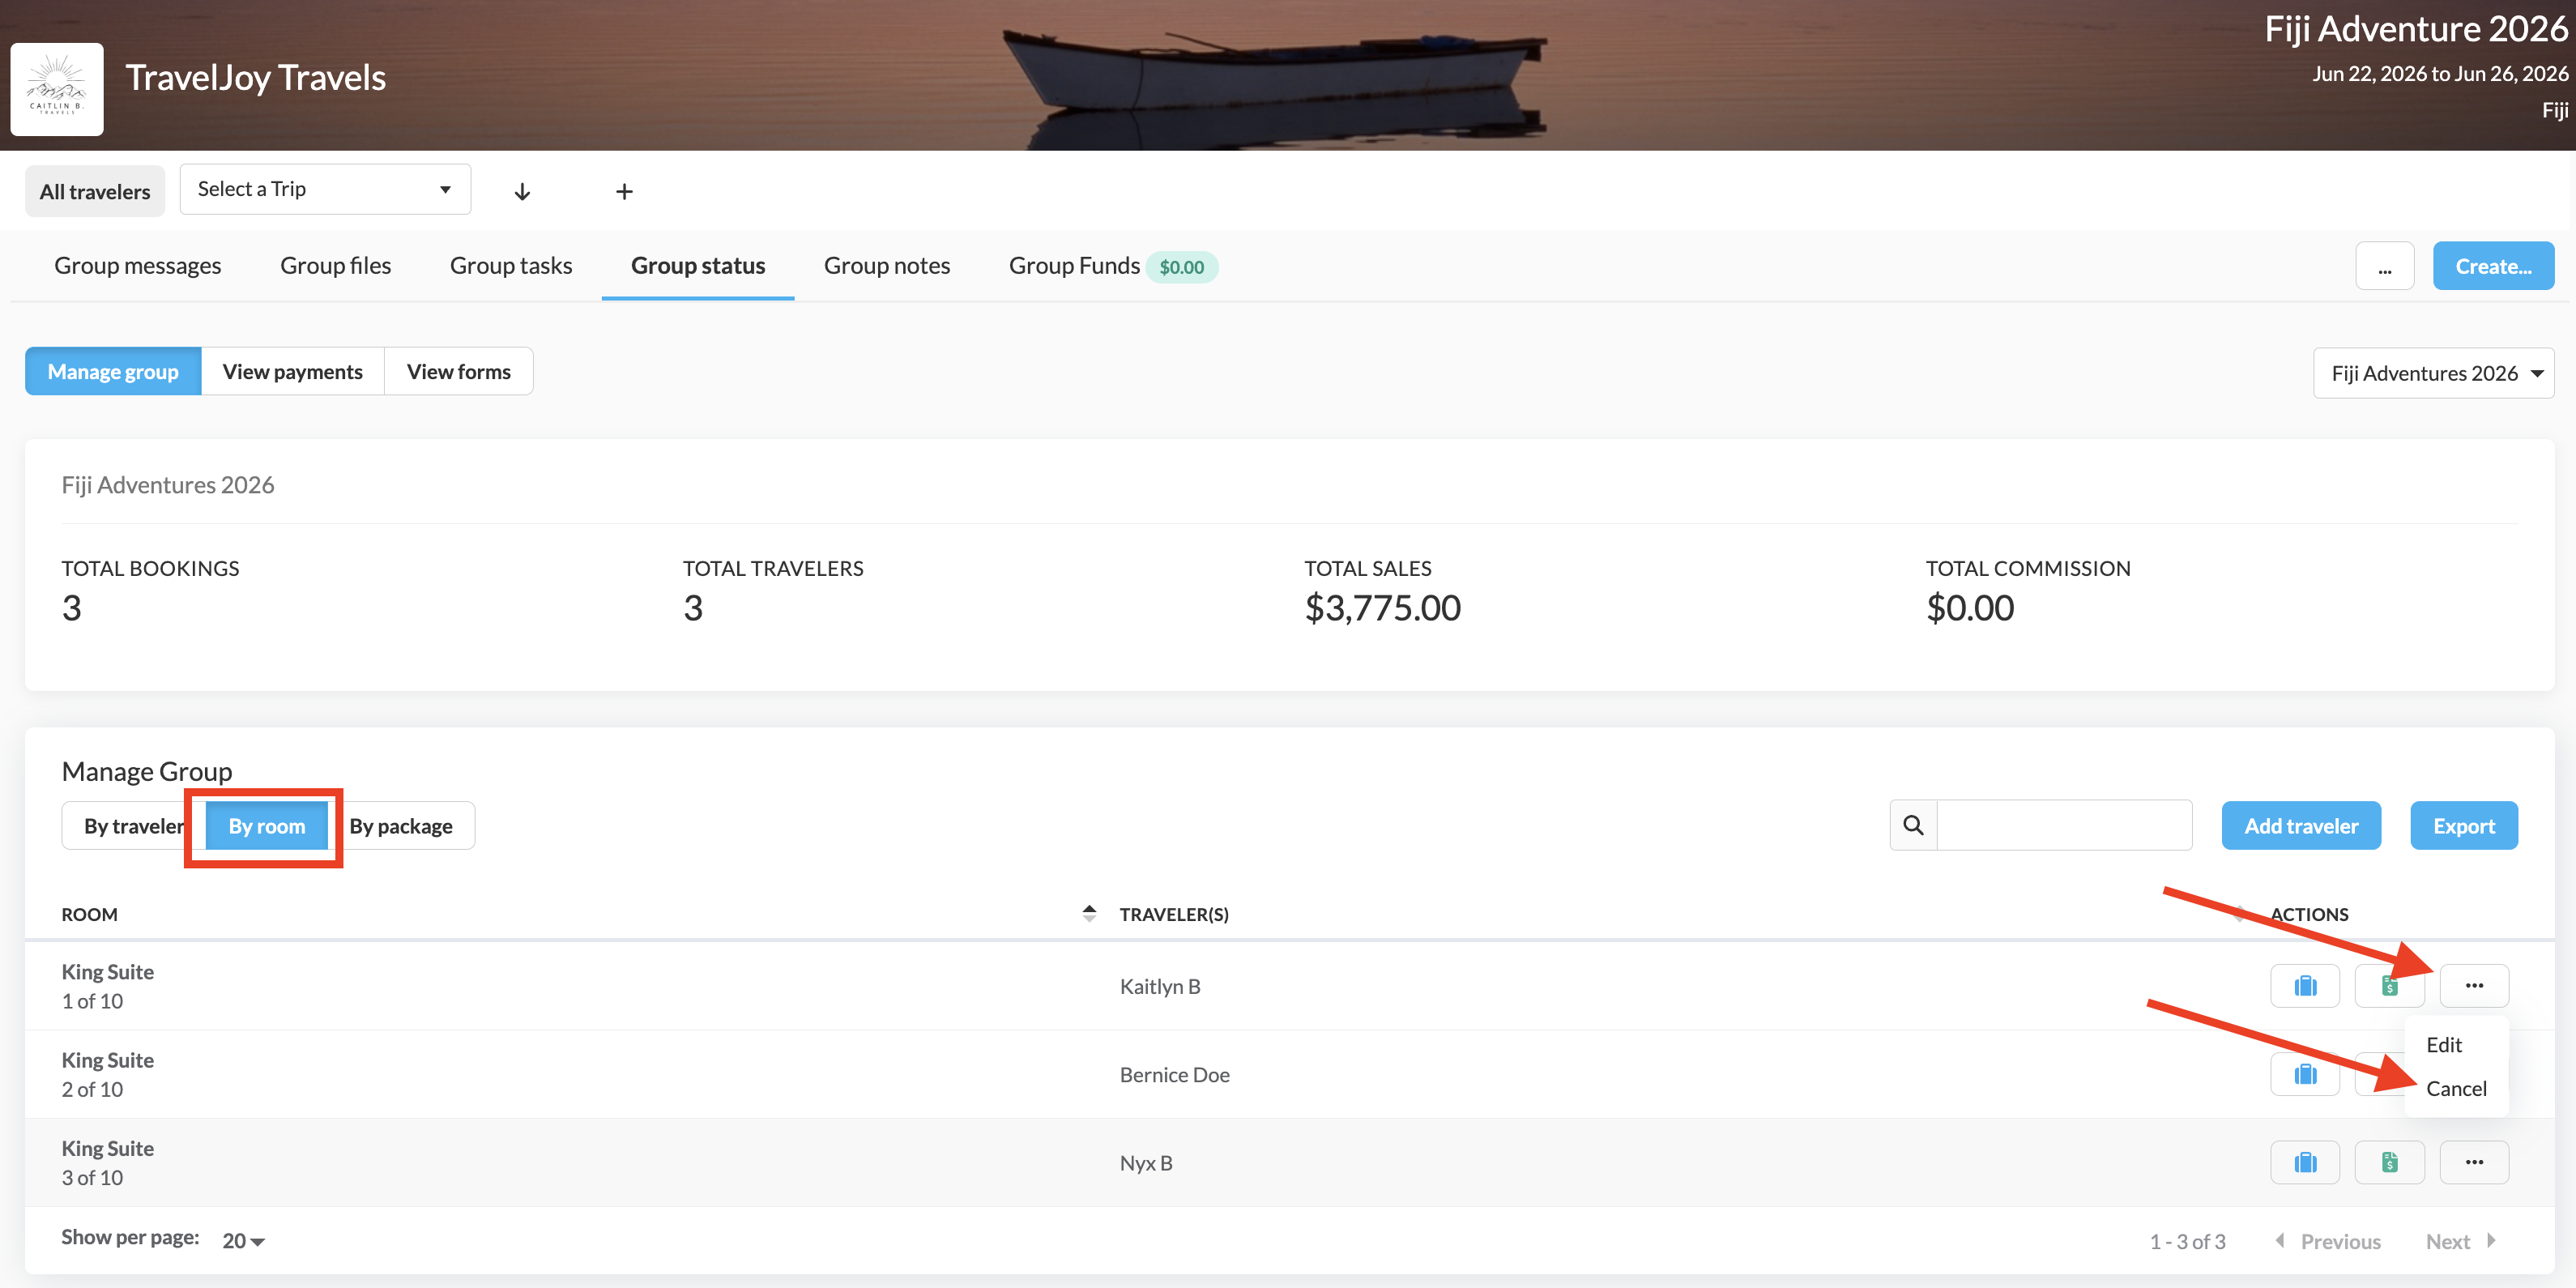Image resolution: width=2576 pixels, height=1288 pixels.
Task: Click the magnifying glass search icon
Action: pyautogui.click(x=1913, y=825)
